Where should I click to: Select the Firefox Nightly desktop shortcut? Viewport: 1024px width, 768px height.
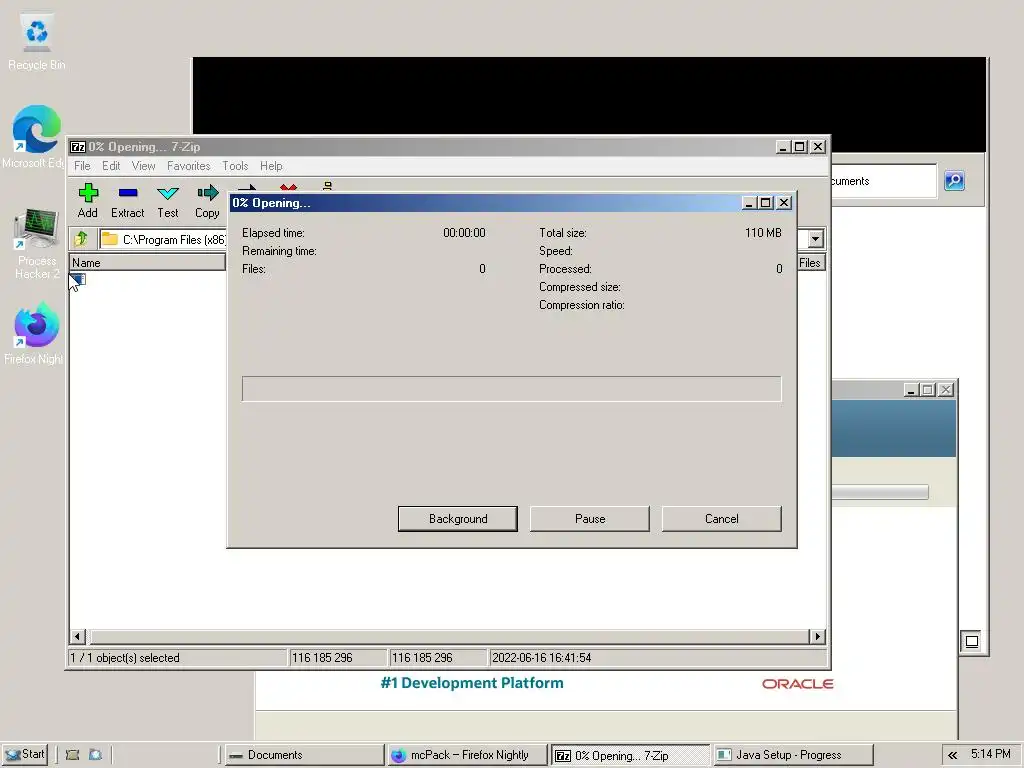[x=35, y=333]
